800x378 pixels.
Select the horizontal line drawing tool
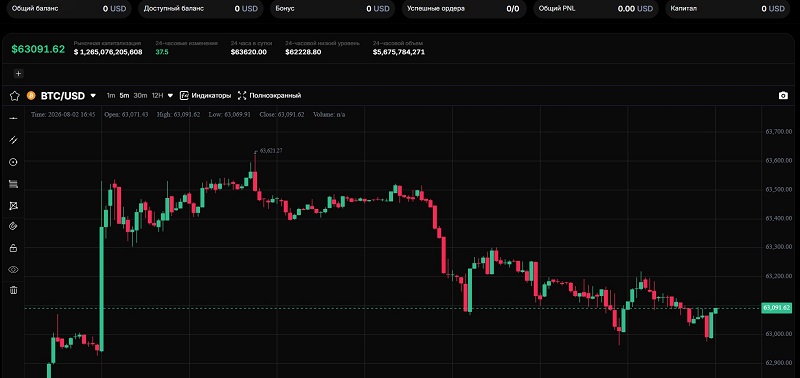coord(13,118)
